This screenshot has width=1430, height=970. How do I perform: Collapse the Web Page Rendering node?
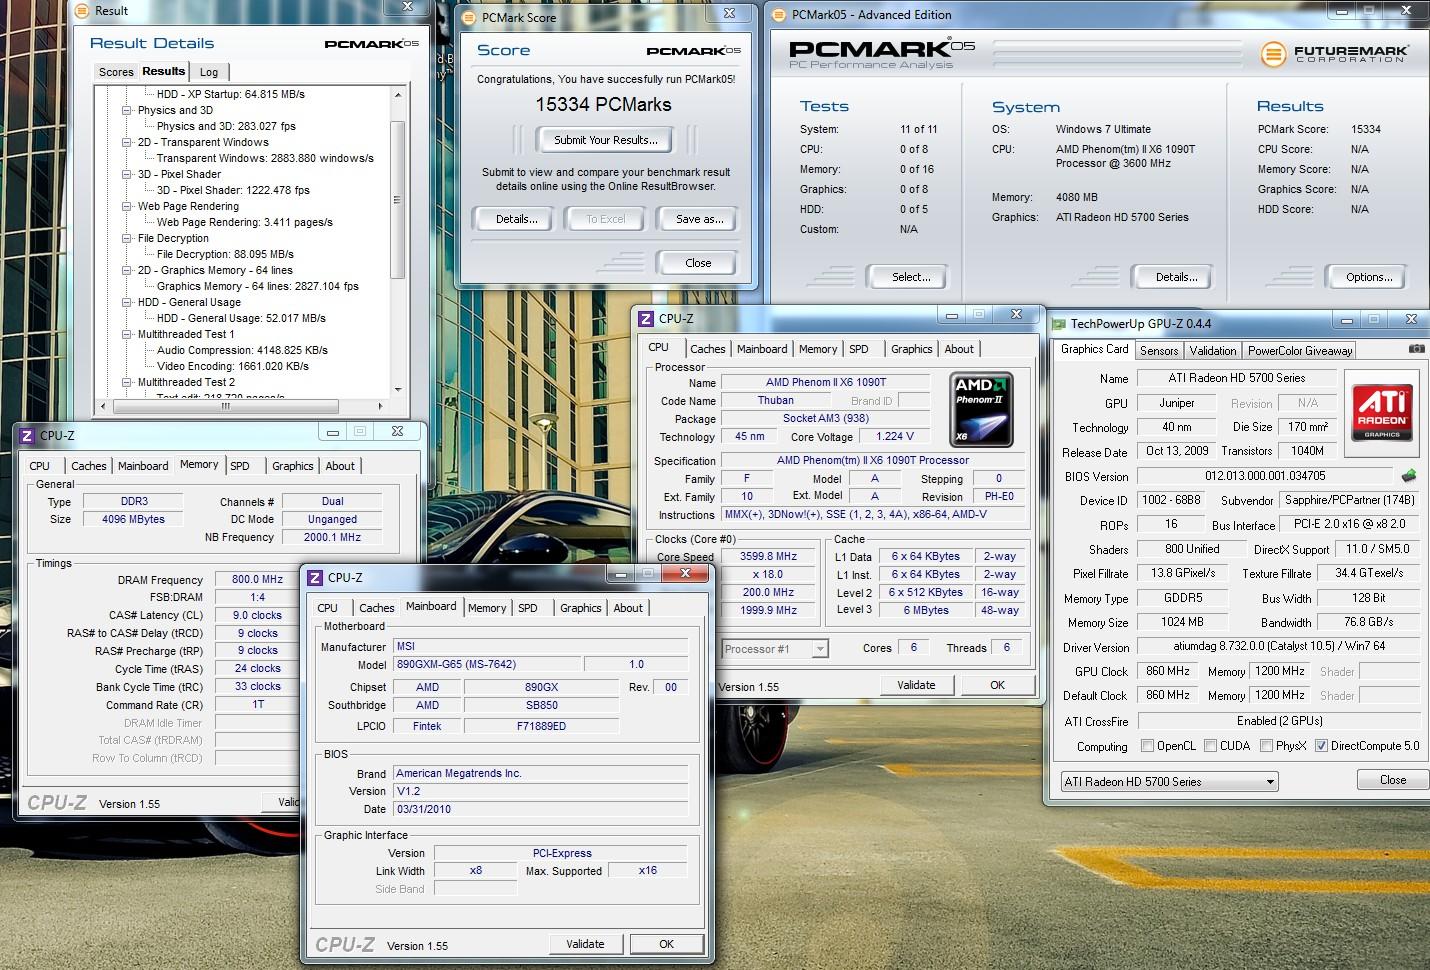click(127, 206)
